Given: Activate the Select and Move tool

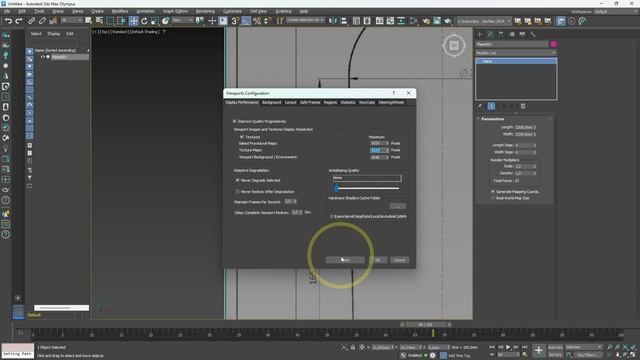Looking at the screenshot, I should 133,21.
